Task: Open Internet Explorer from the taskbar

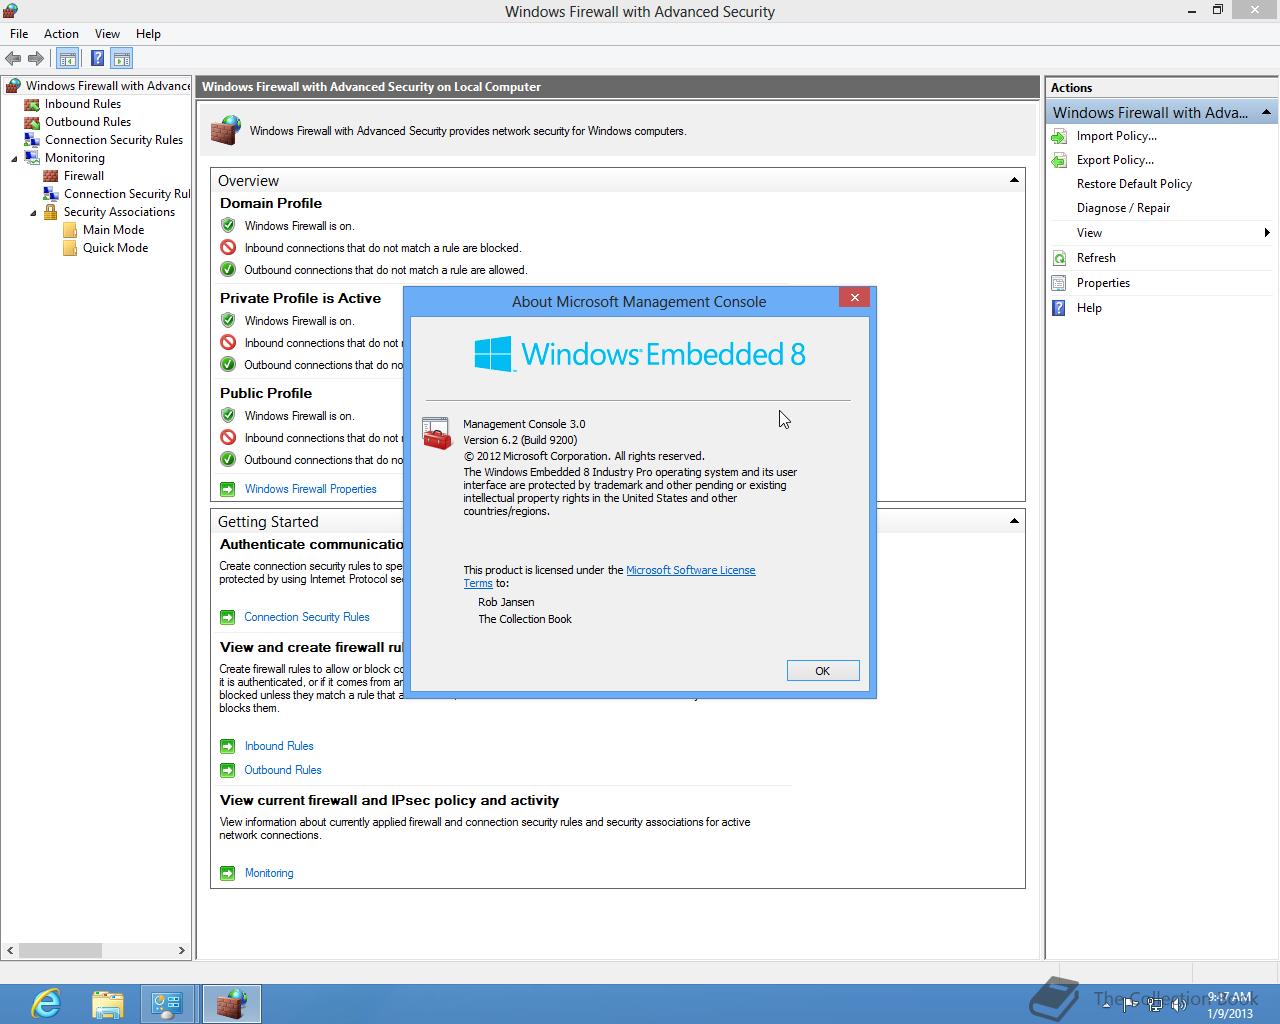Action: [x=46, y=1003]
